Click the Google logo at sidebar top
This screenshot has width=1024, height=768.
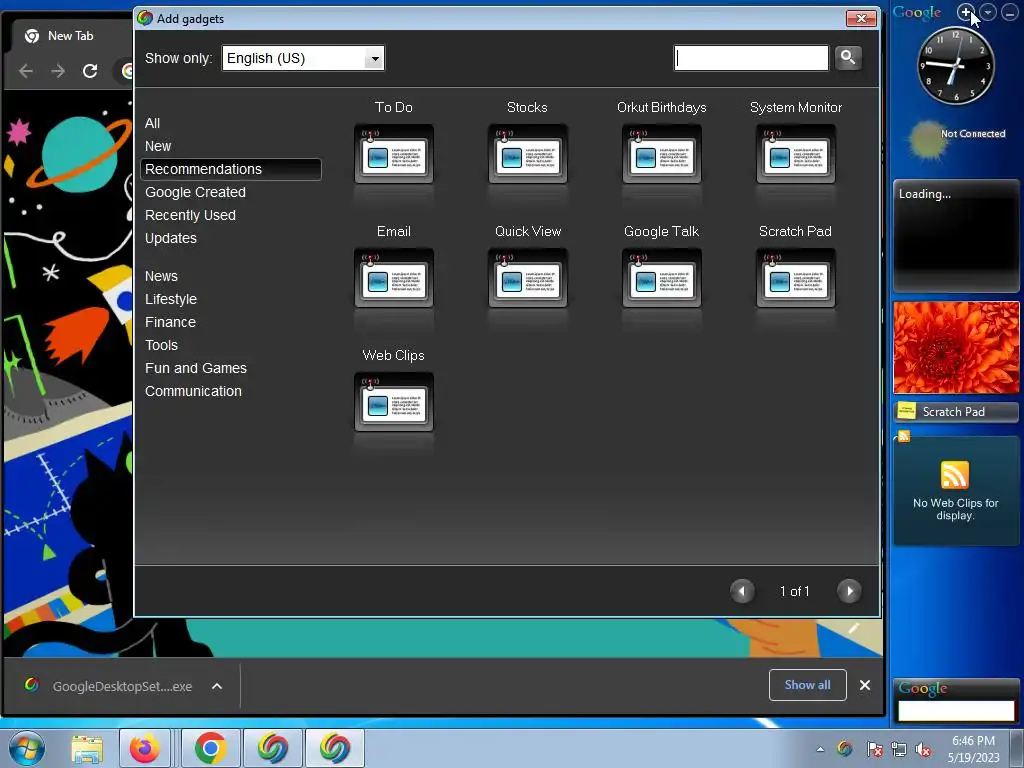tap(917, 12)
